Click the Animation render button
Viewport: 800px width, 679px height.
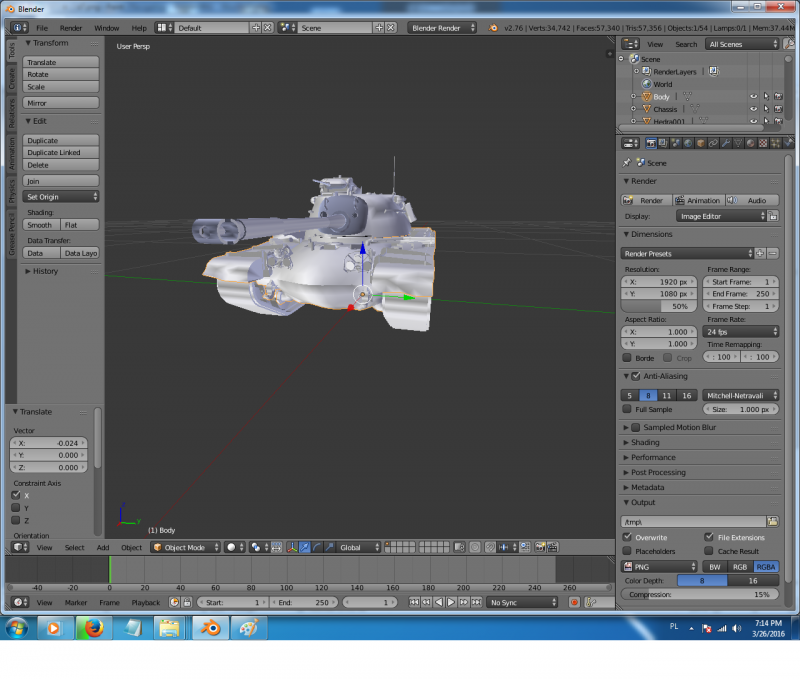[x=698, y=200]
